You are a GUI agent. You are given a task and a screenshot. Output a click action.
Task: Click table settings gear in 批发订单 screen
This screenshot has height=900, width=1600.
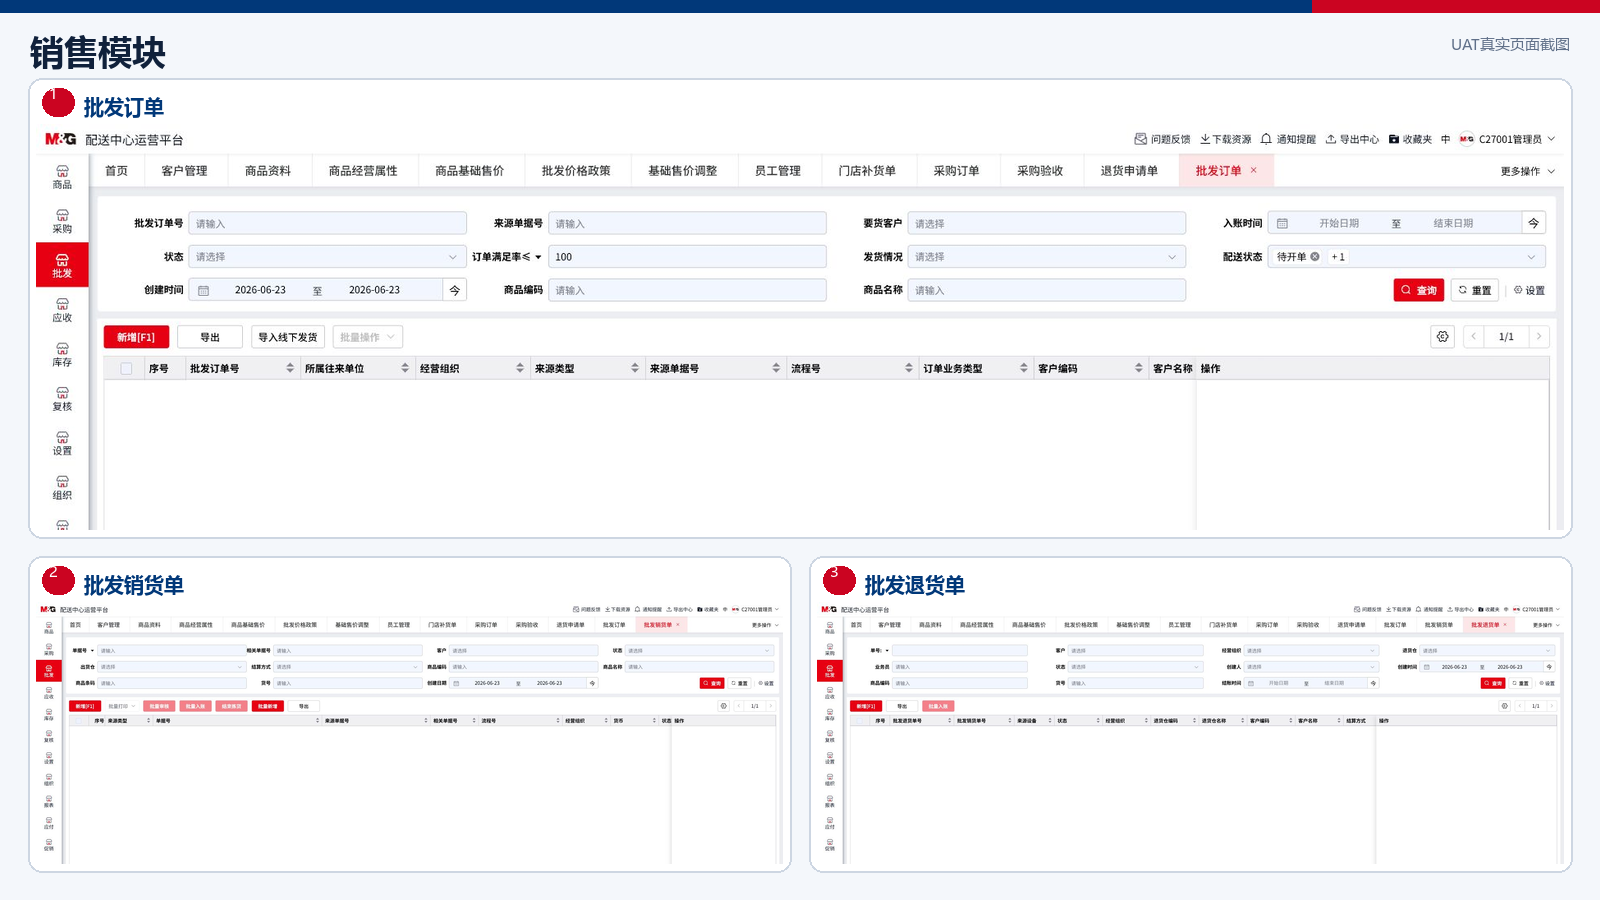point(1442,337)
